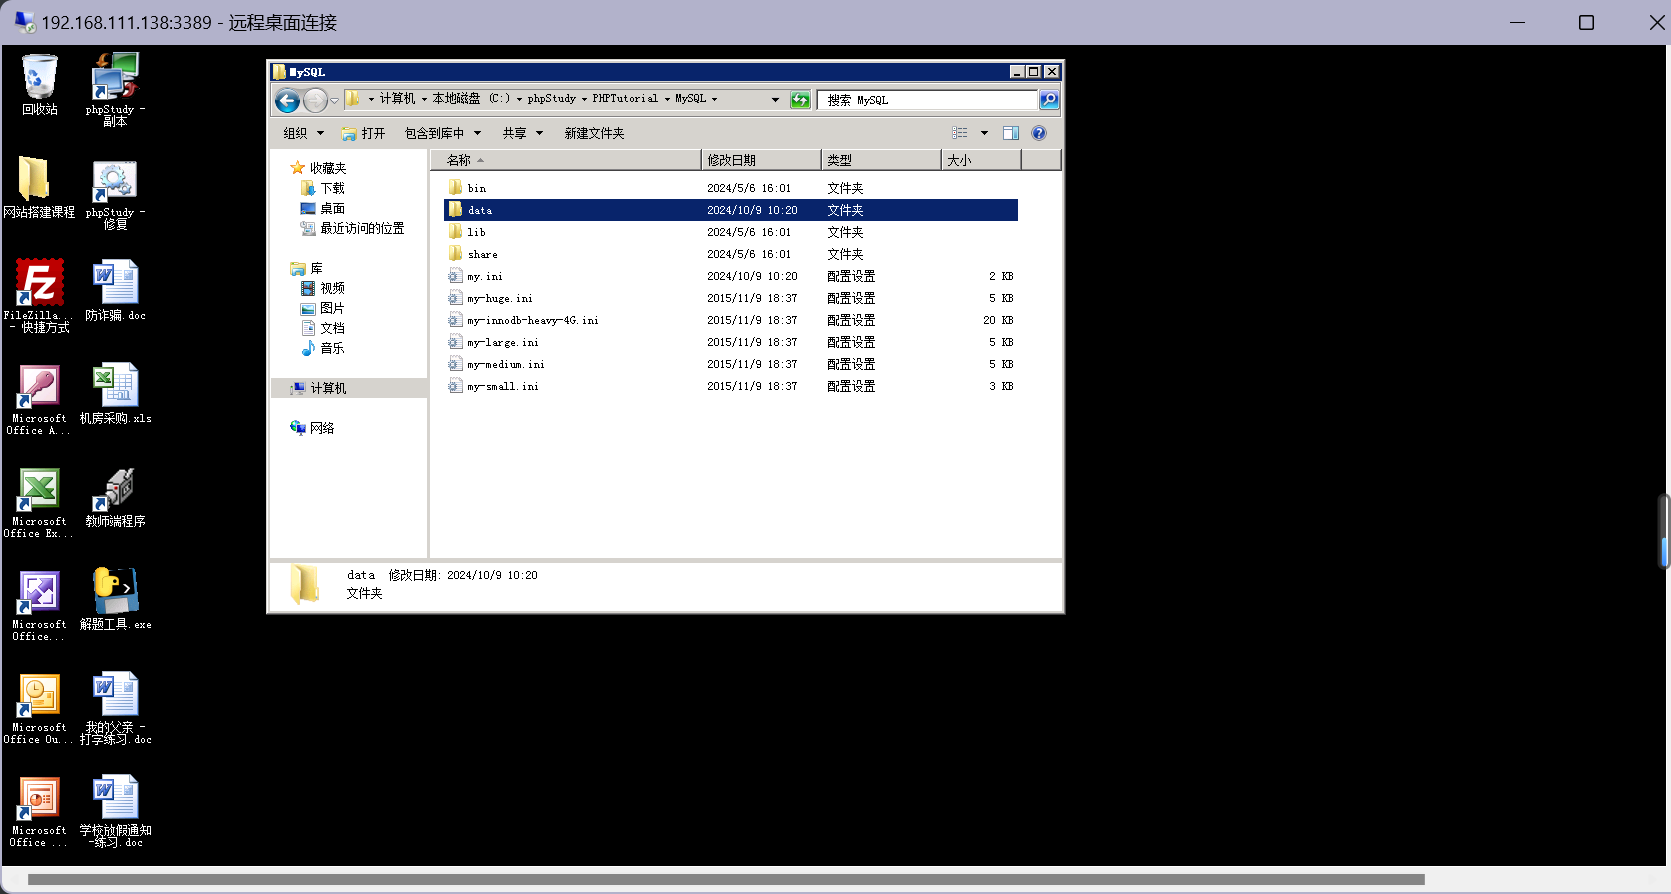
Task: Click the refresh button beside address bar
Action: point(800,100)
